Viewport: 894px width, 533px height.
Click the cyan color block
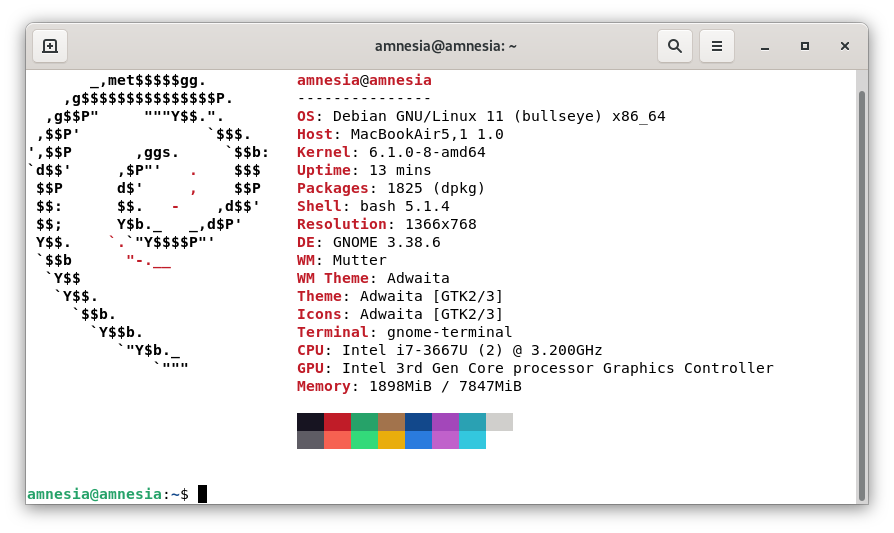click(472, 440)
